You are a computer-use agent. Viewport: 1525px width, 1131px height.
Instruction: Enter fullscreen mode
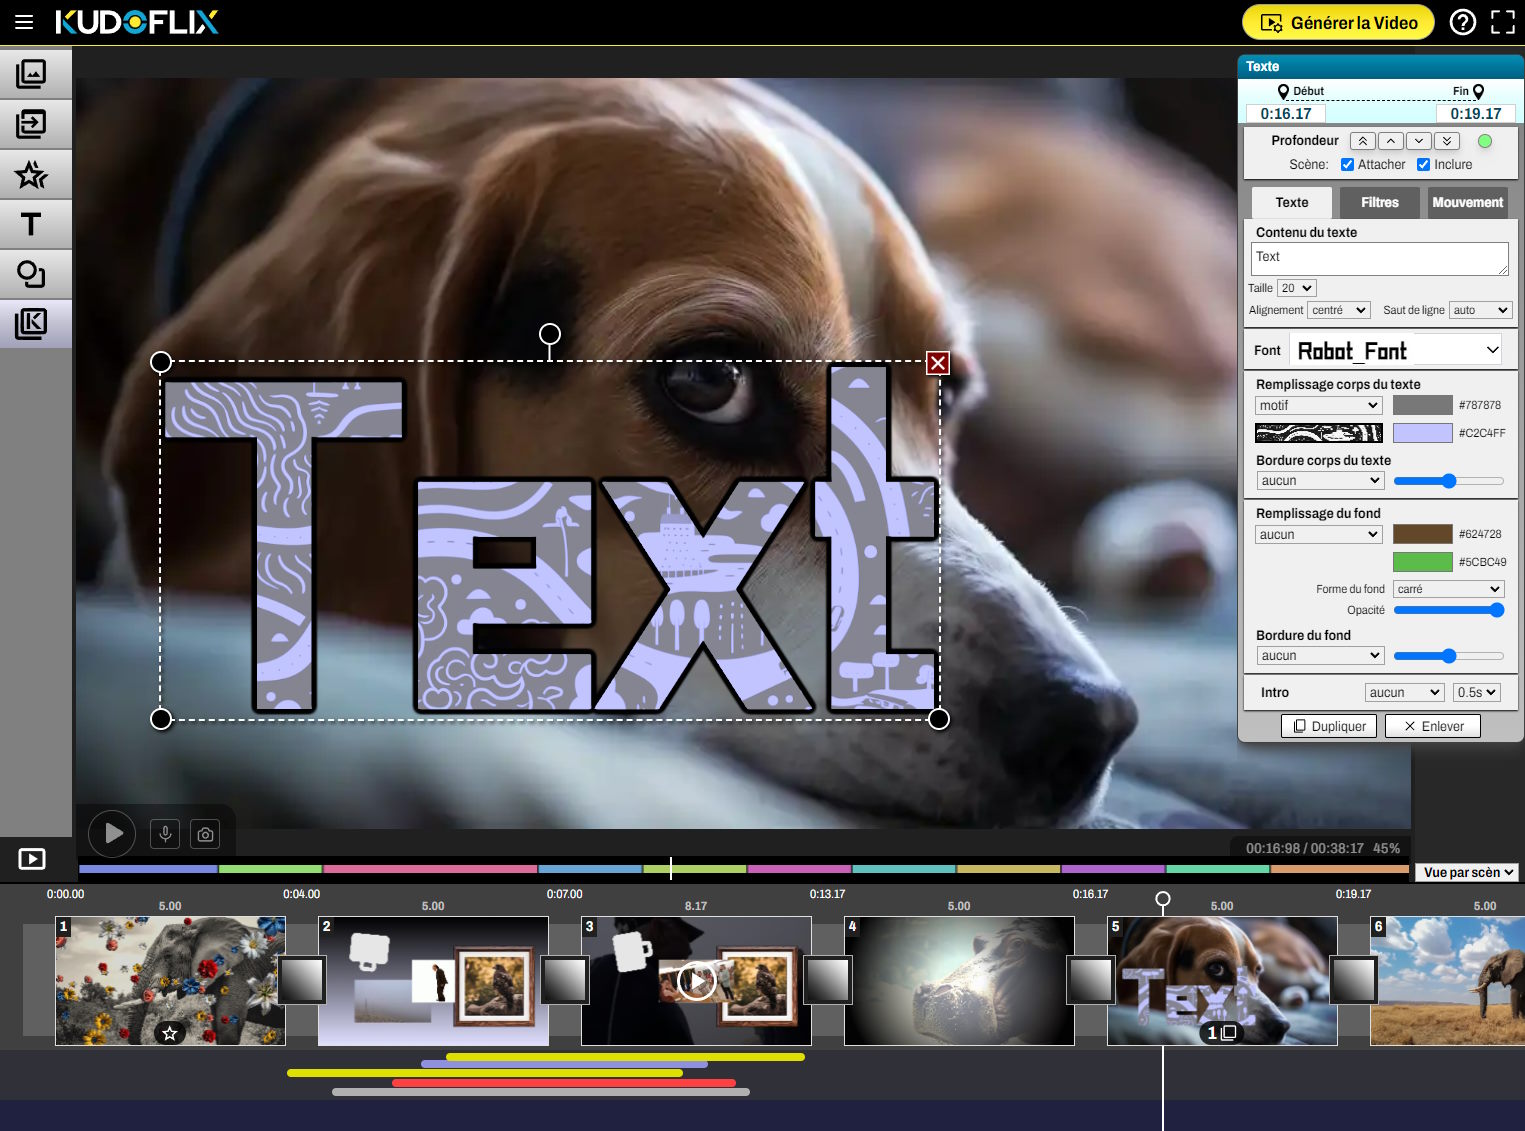1502,22
